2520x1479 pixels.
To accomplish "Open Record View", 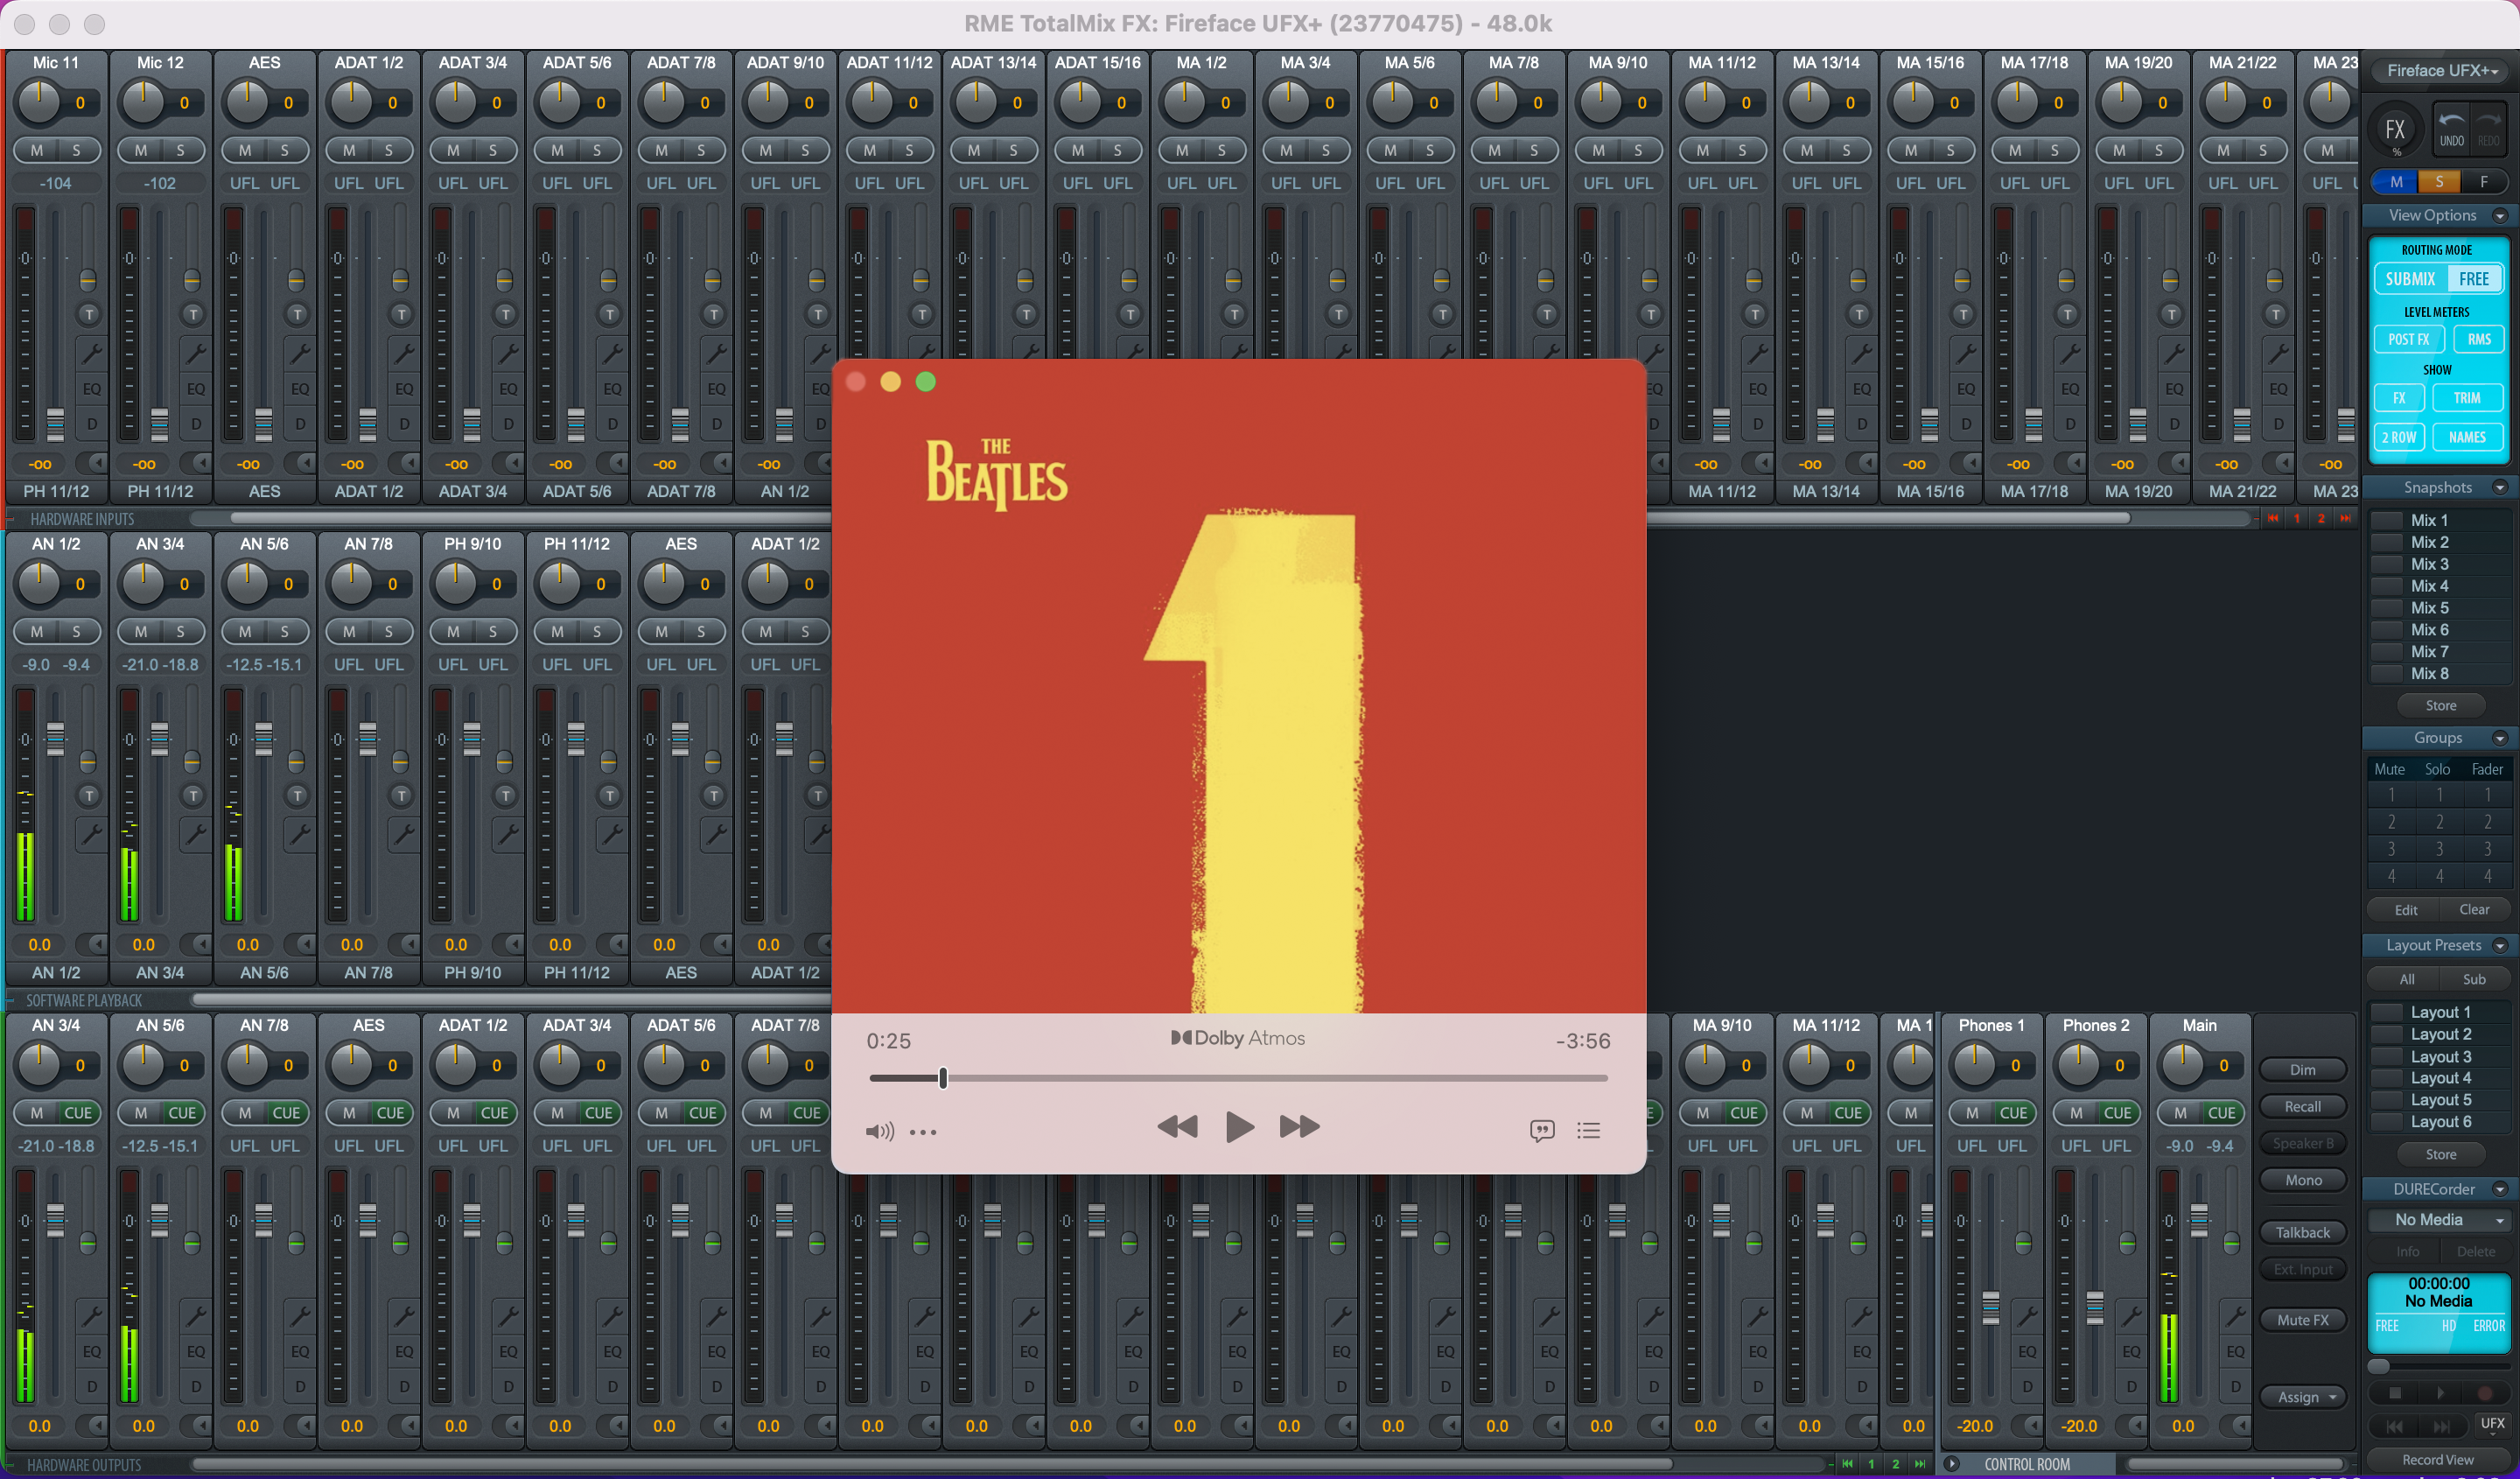I will pos(2438,1460).
